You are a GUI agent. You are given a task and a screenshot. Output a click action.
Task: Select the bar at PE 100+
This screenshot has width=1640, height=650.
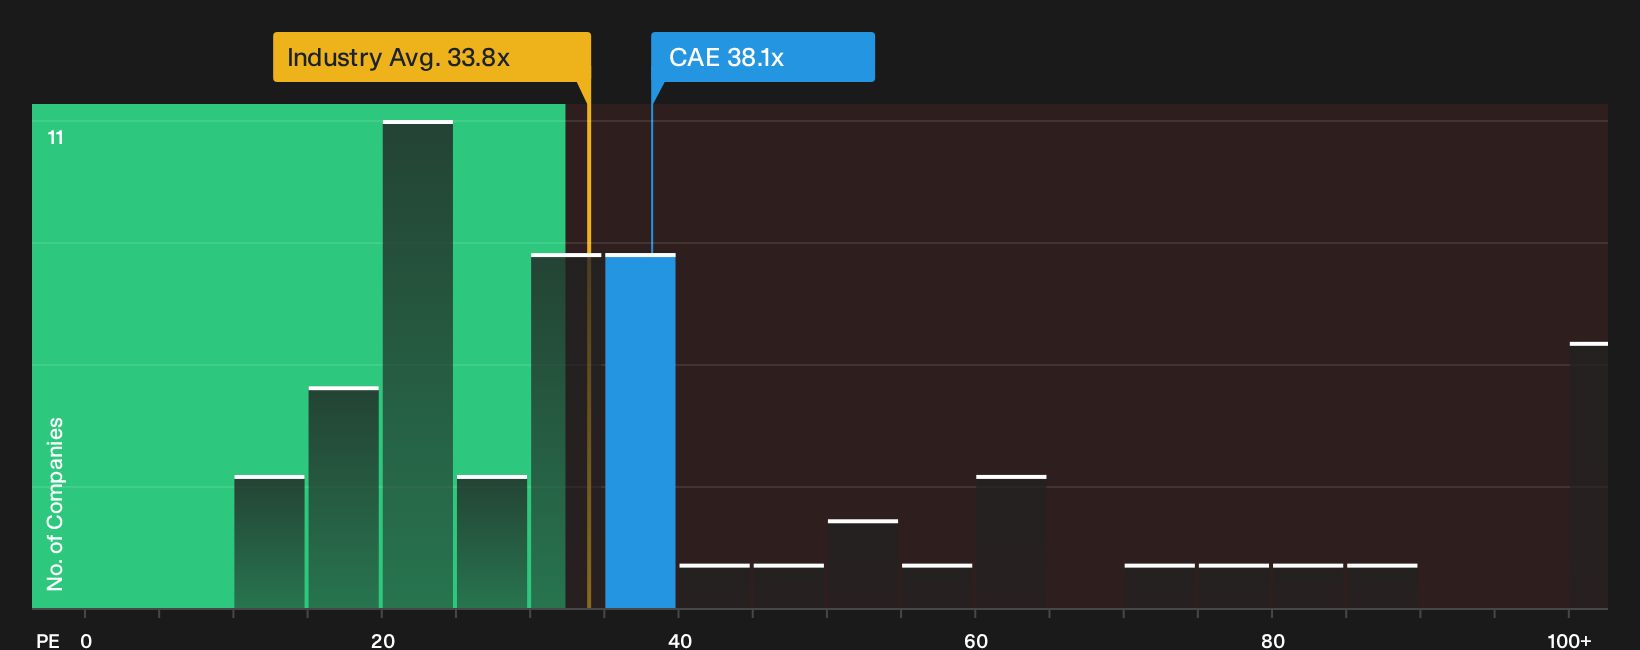[1589, 475]
